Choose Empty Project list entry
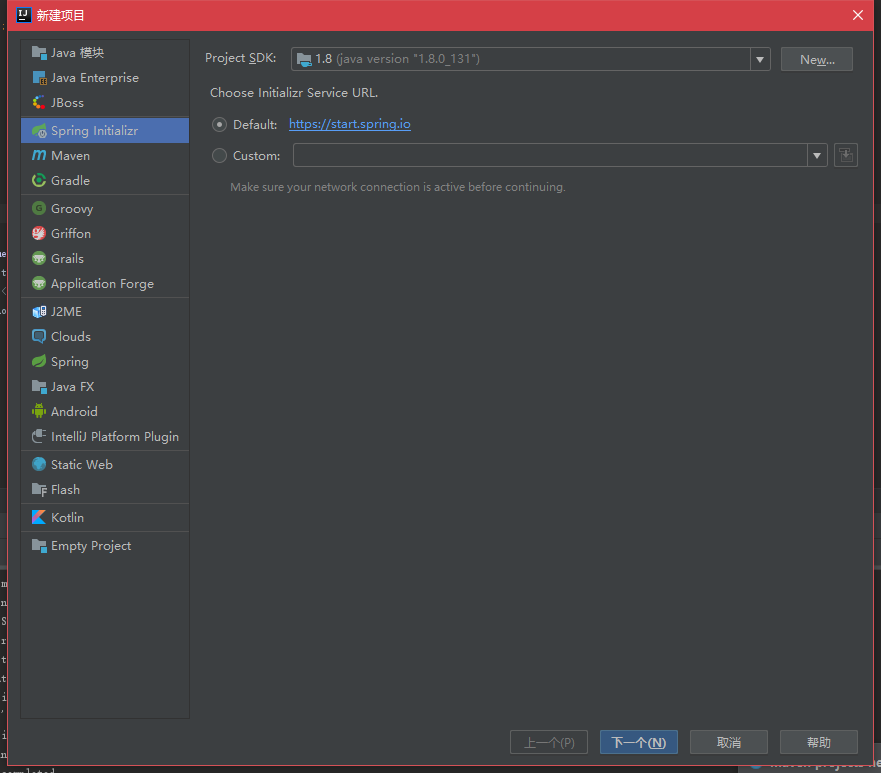Viewport: 881px width, 773px height. (105, 545)
